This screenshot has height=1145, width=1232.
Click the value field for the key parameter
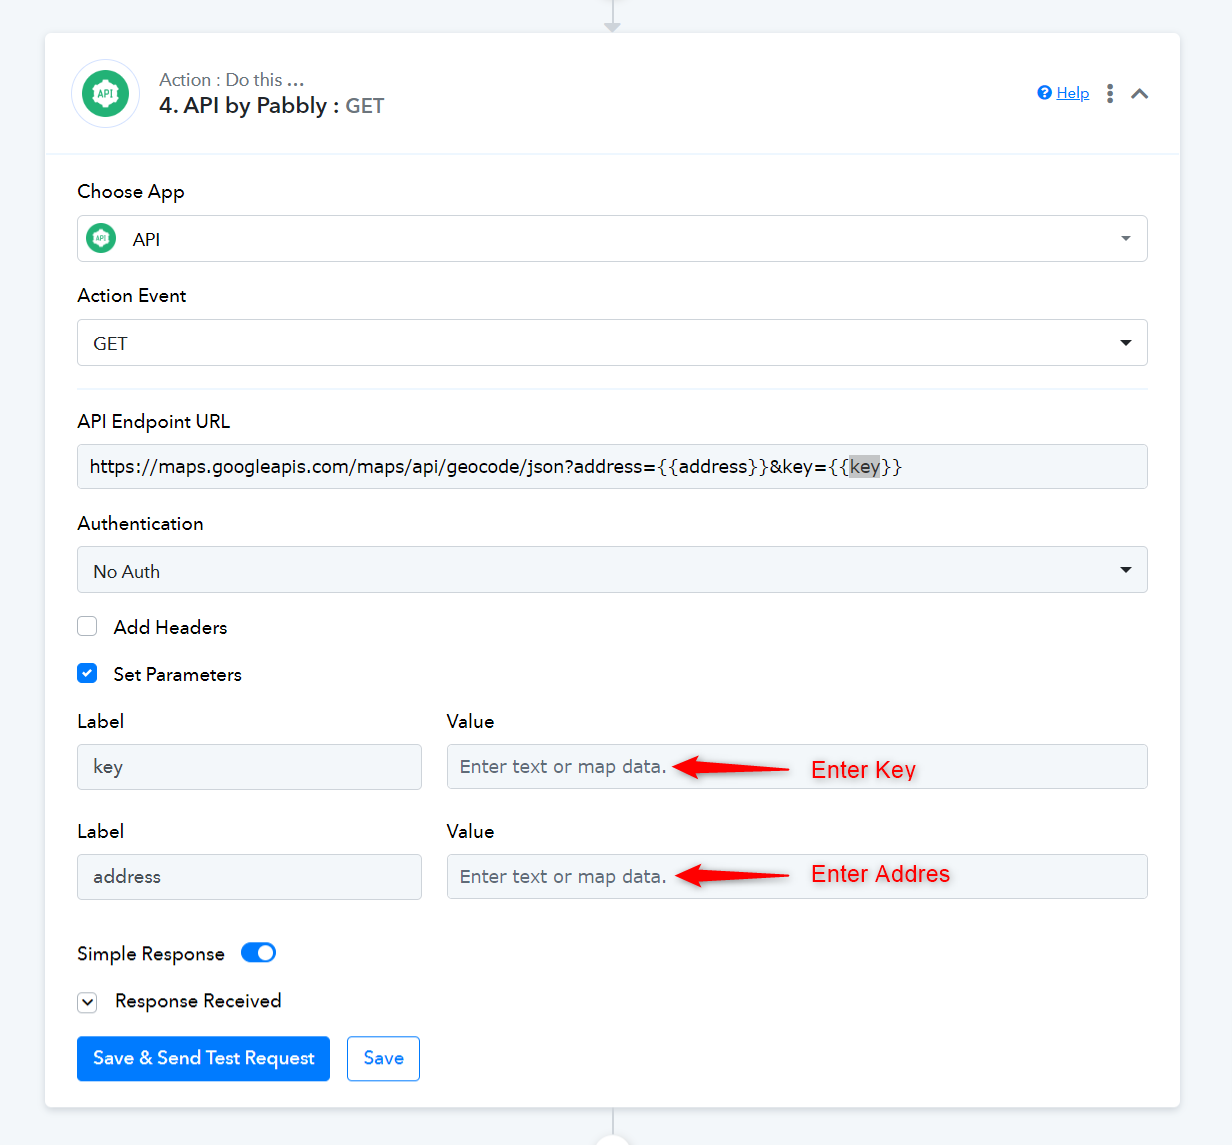point(797,767)
